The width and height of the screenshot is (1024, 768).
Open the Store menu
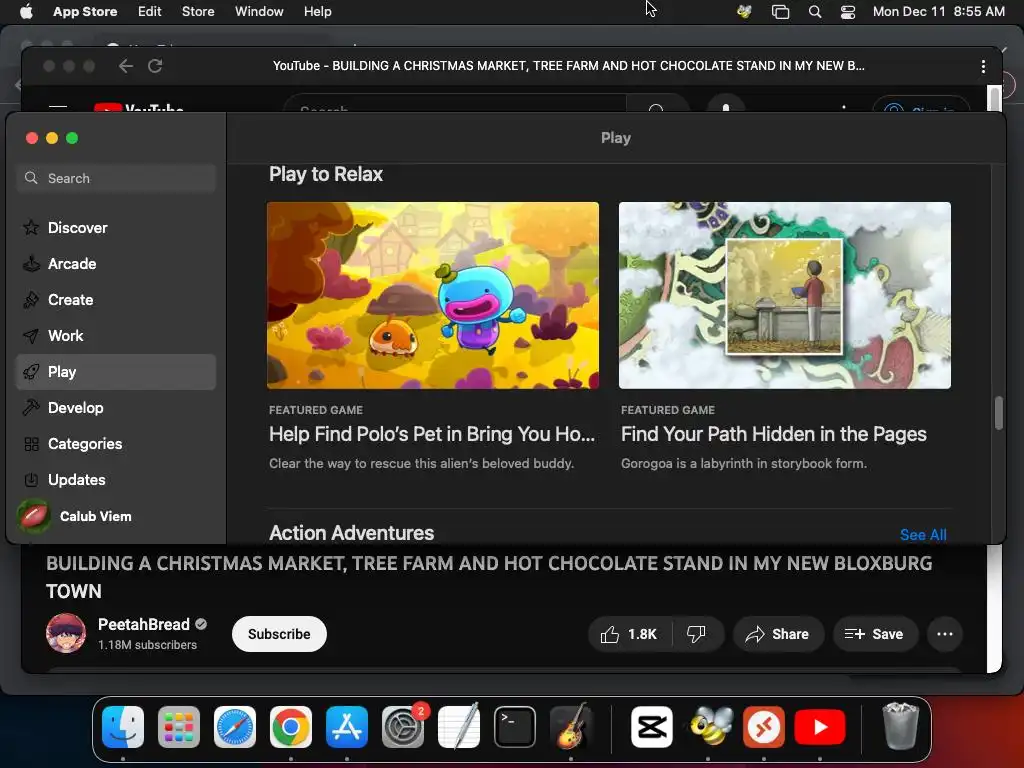click(198, 11)
